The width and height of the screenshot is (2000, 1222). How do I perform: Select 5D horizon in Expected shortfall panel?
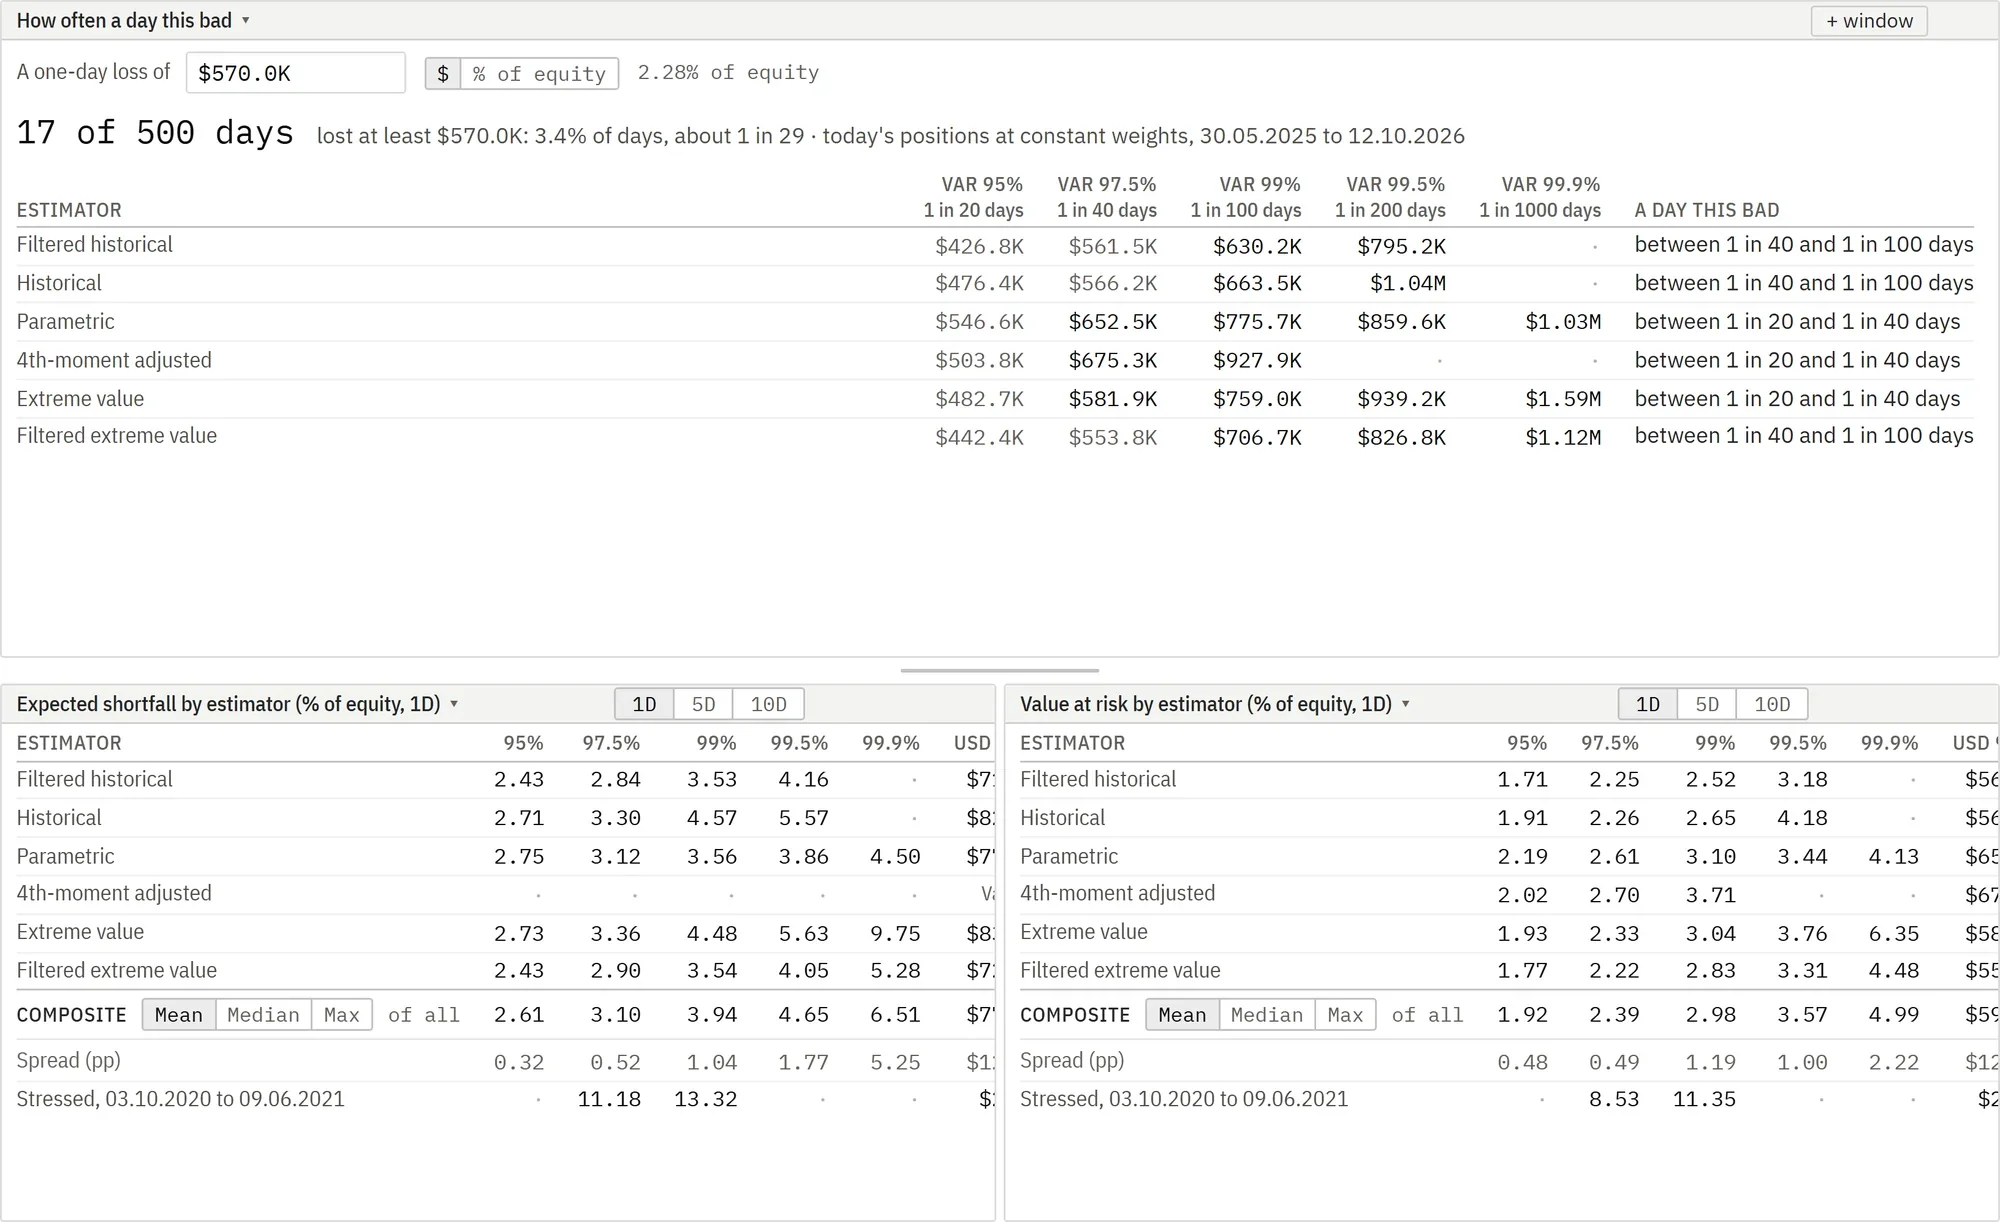tap(703, 704)
